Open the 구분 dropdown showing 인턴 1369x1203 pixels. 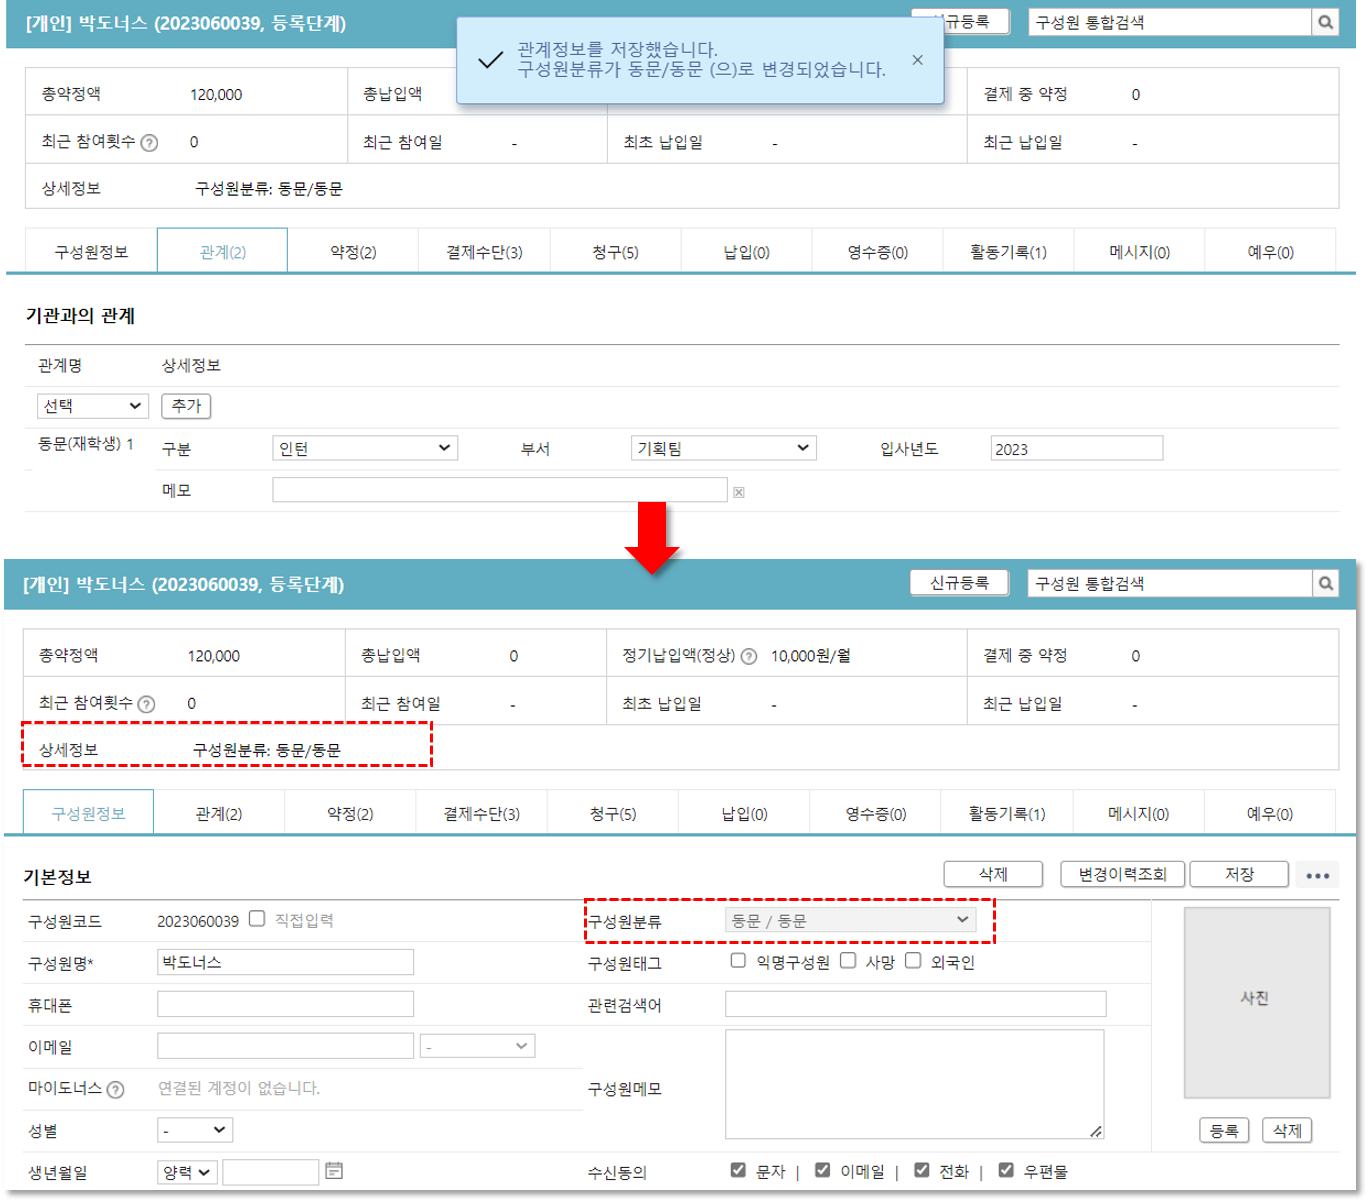click(x=365, y=448)
